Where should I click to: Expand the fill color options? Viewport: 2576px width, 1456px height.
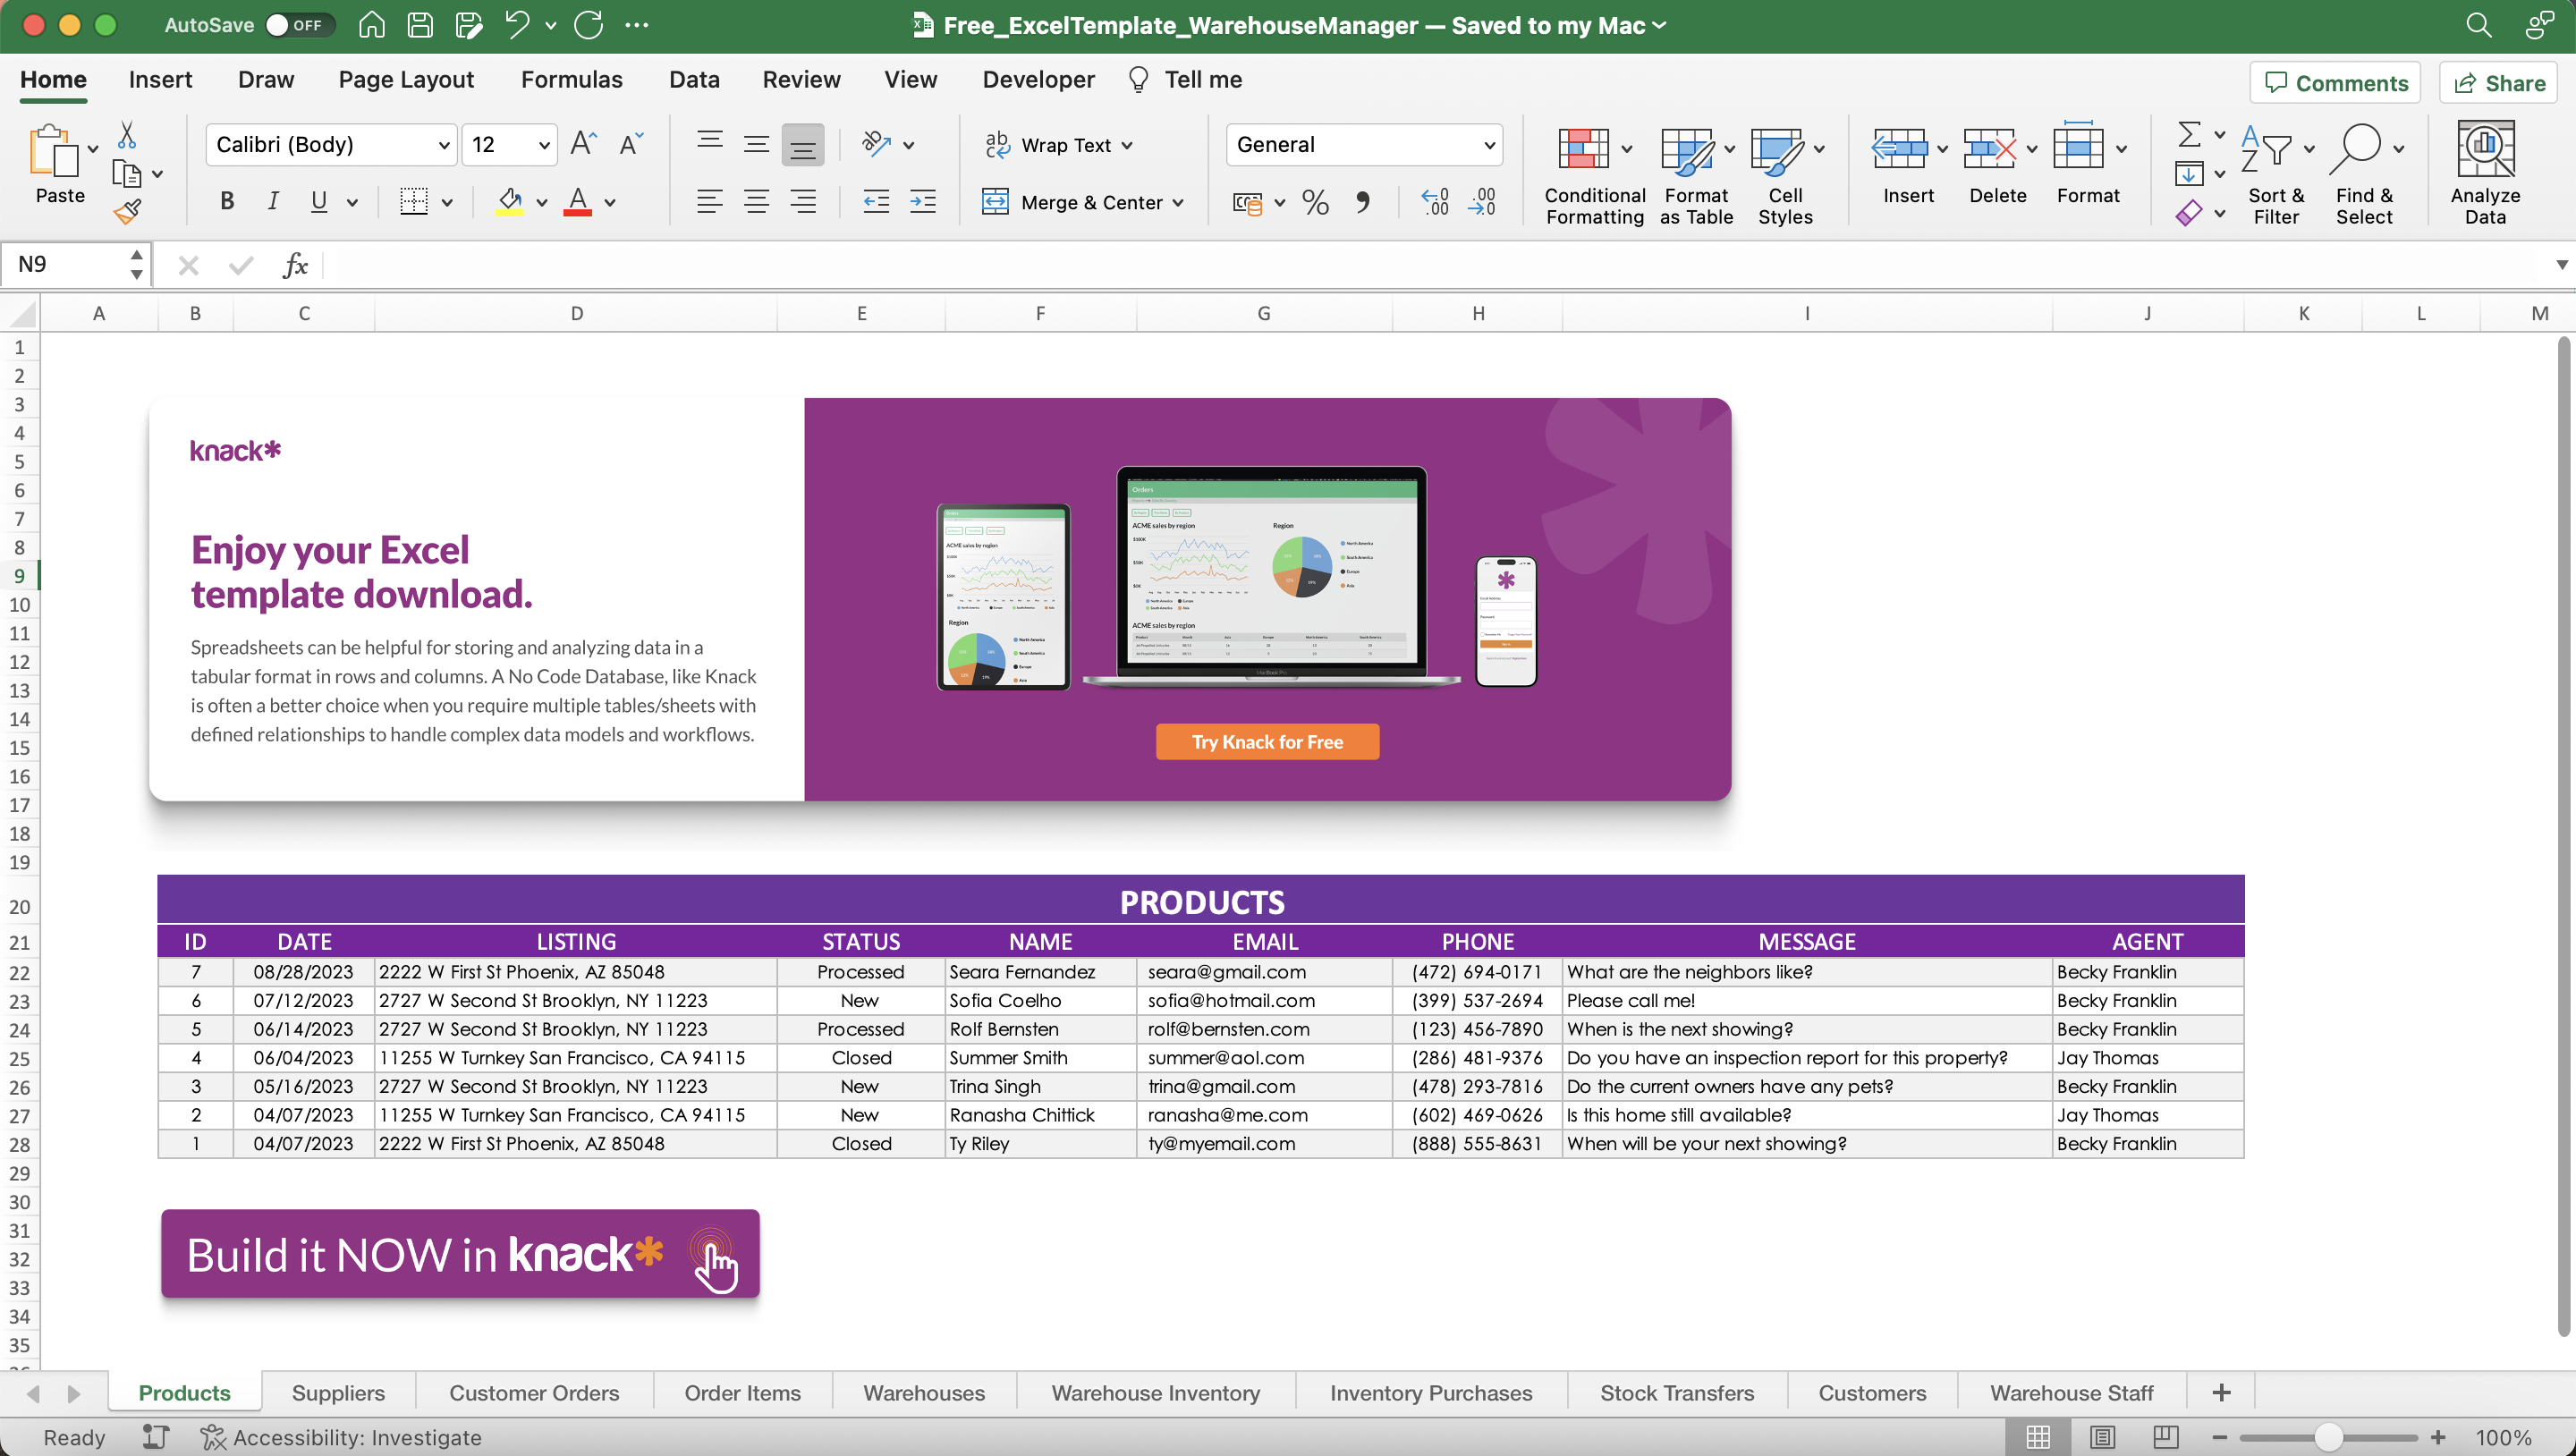[x=543, y=201]
